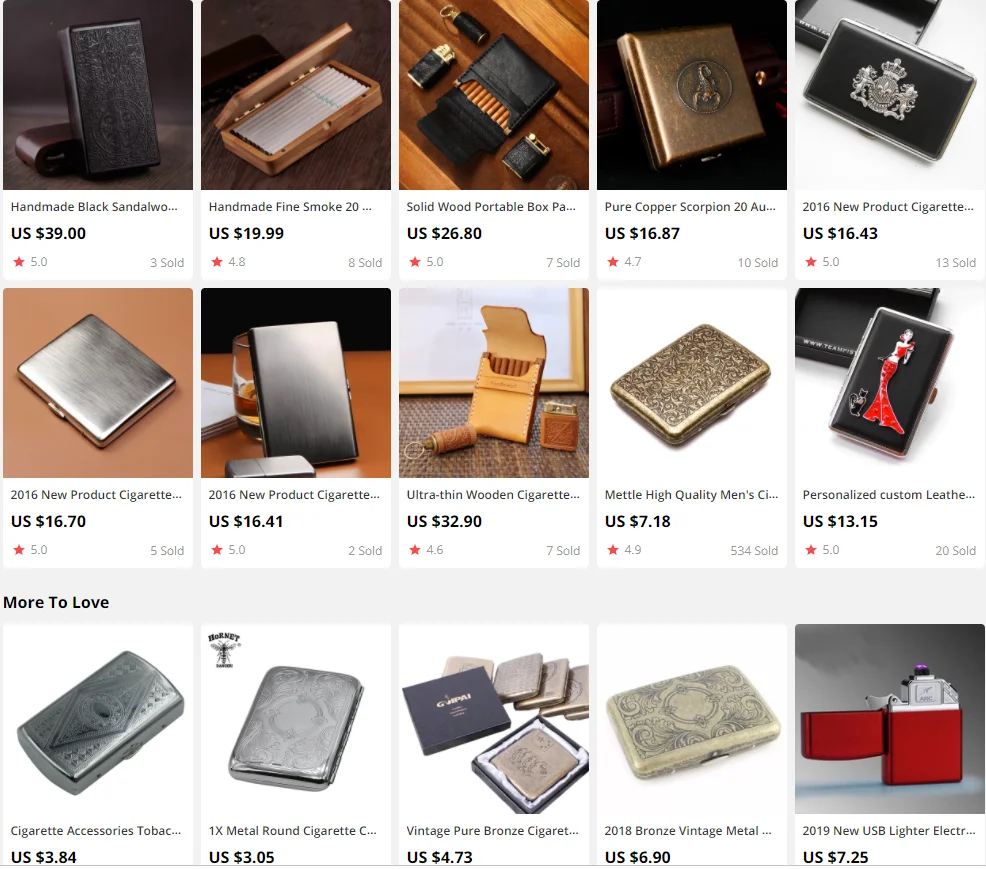986x869 pixels.
Task: Open the Solid Wood Portable Box title
Action: point(491,207)
